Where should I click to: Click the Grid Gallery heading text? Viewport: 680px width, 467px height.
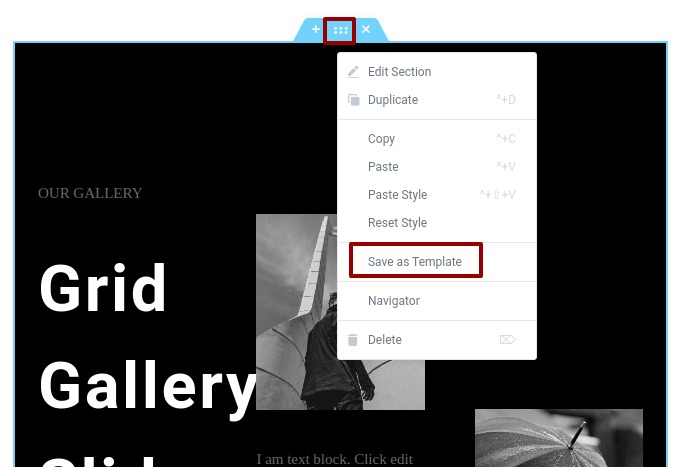coord(147,337)
